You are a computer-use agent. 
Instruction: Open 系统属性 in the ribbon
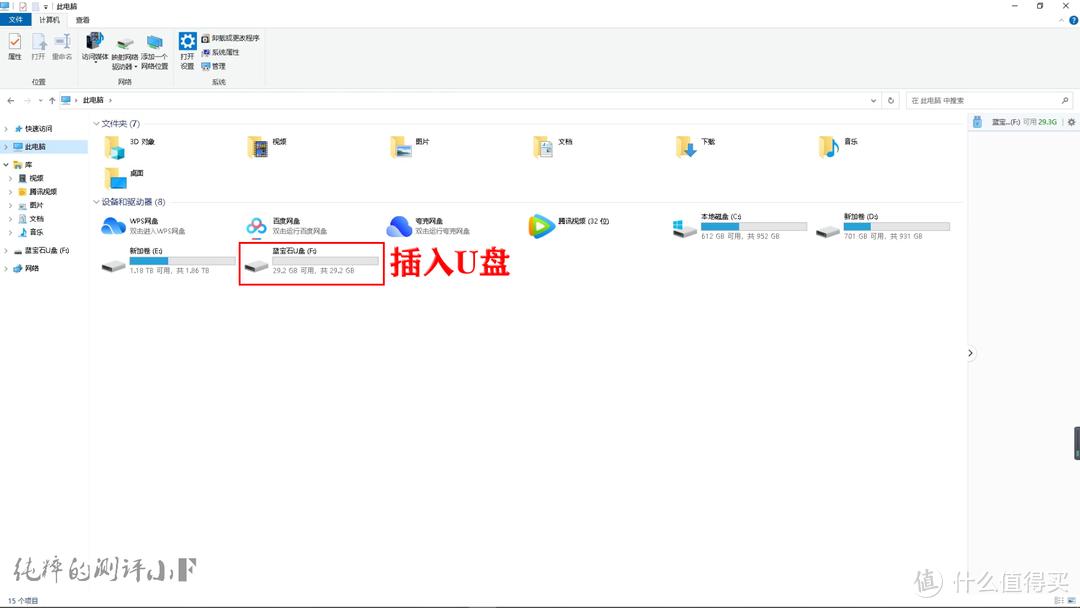220,52
